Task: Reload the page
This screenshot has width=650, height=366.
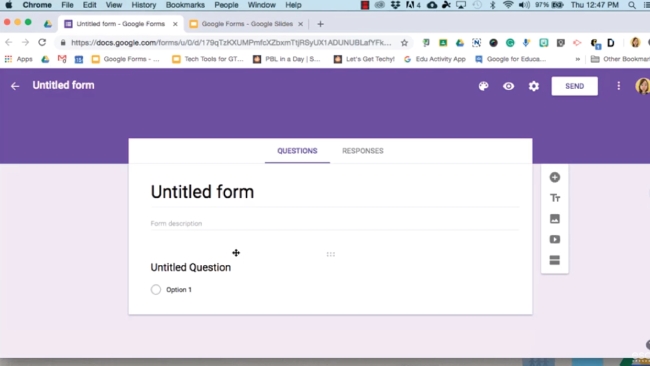Action: 42,42
